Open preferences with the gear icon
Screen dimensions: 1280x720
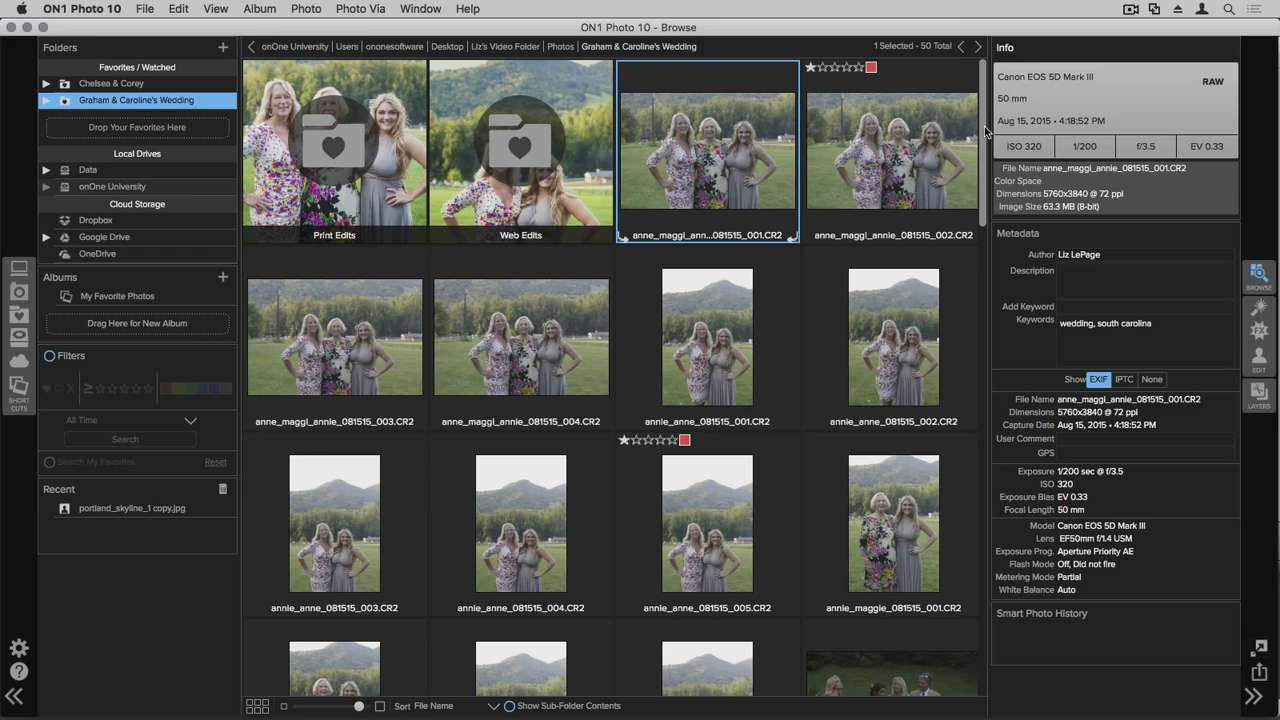click(x=18, y=648)
